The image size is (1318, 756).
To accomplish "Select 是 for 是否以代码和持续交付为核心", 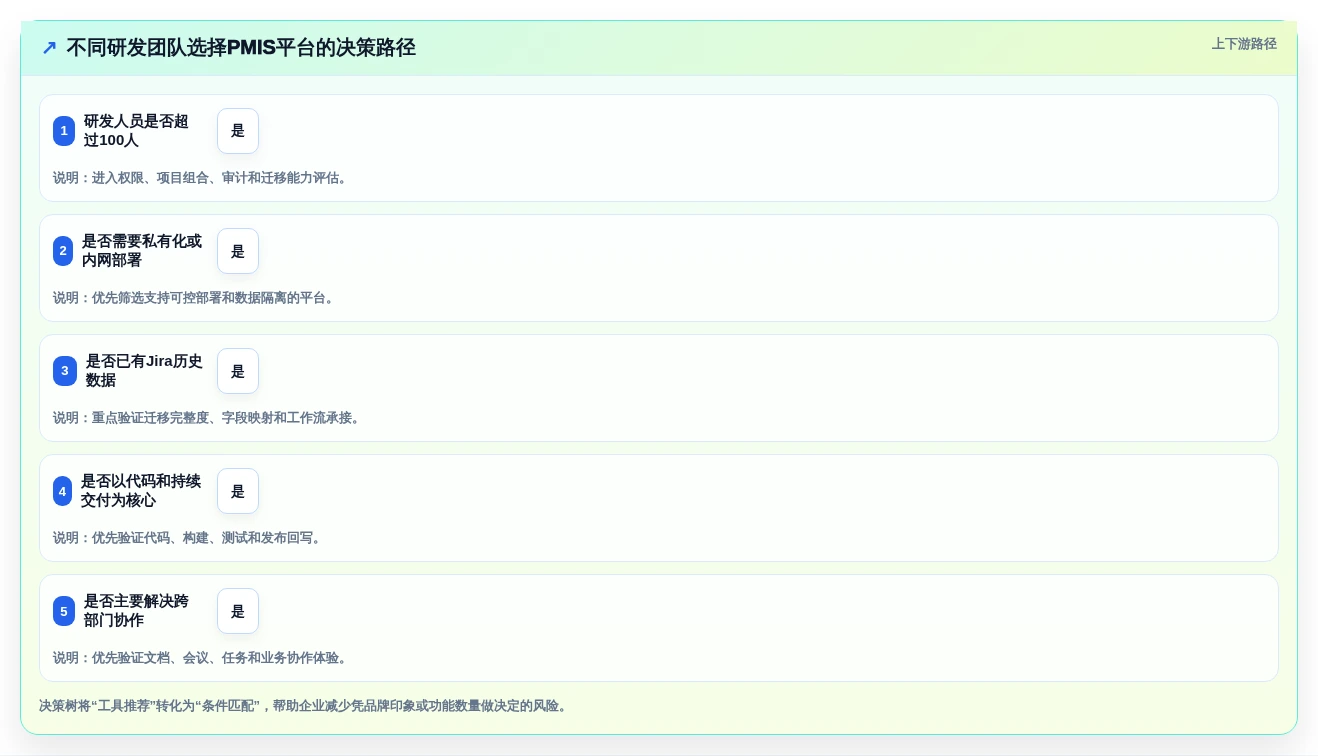I will click(238, 491).
